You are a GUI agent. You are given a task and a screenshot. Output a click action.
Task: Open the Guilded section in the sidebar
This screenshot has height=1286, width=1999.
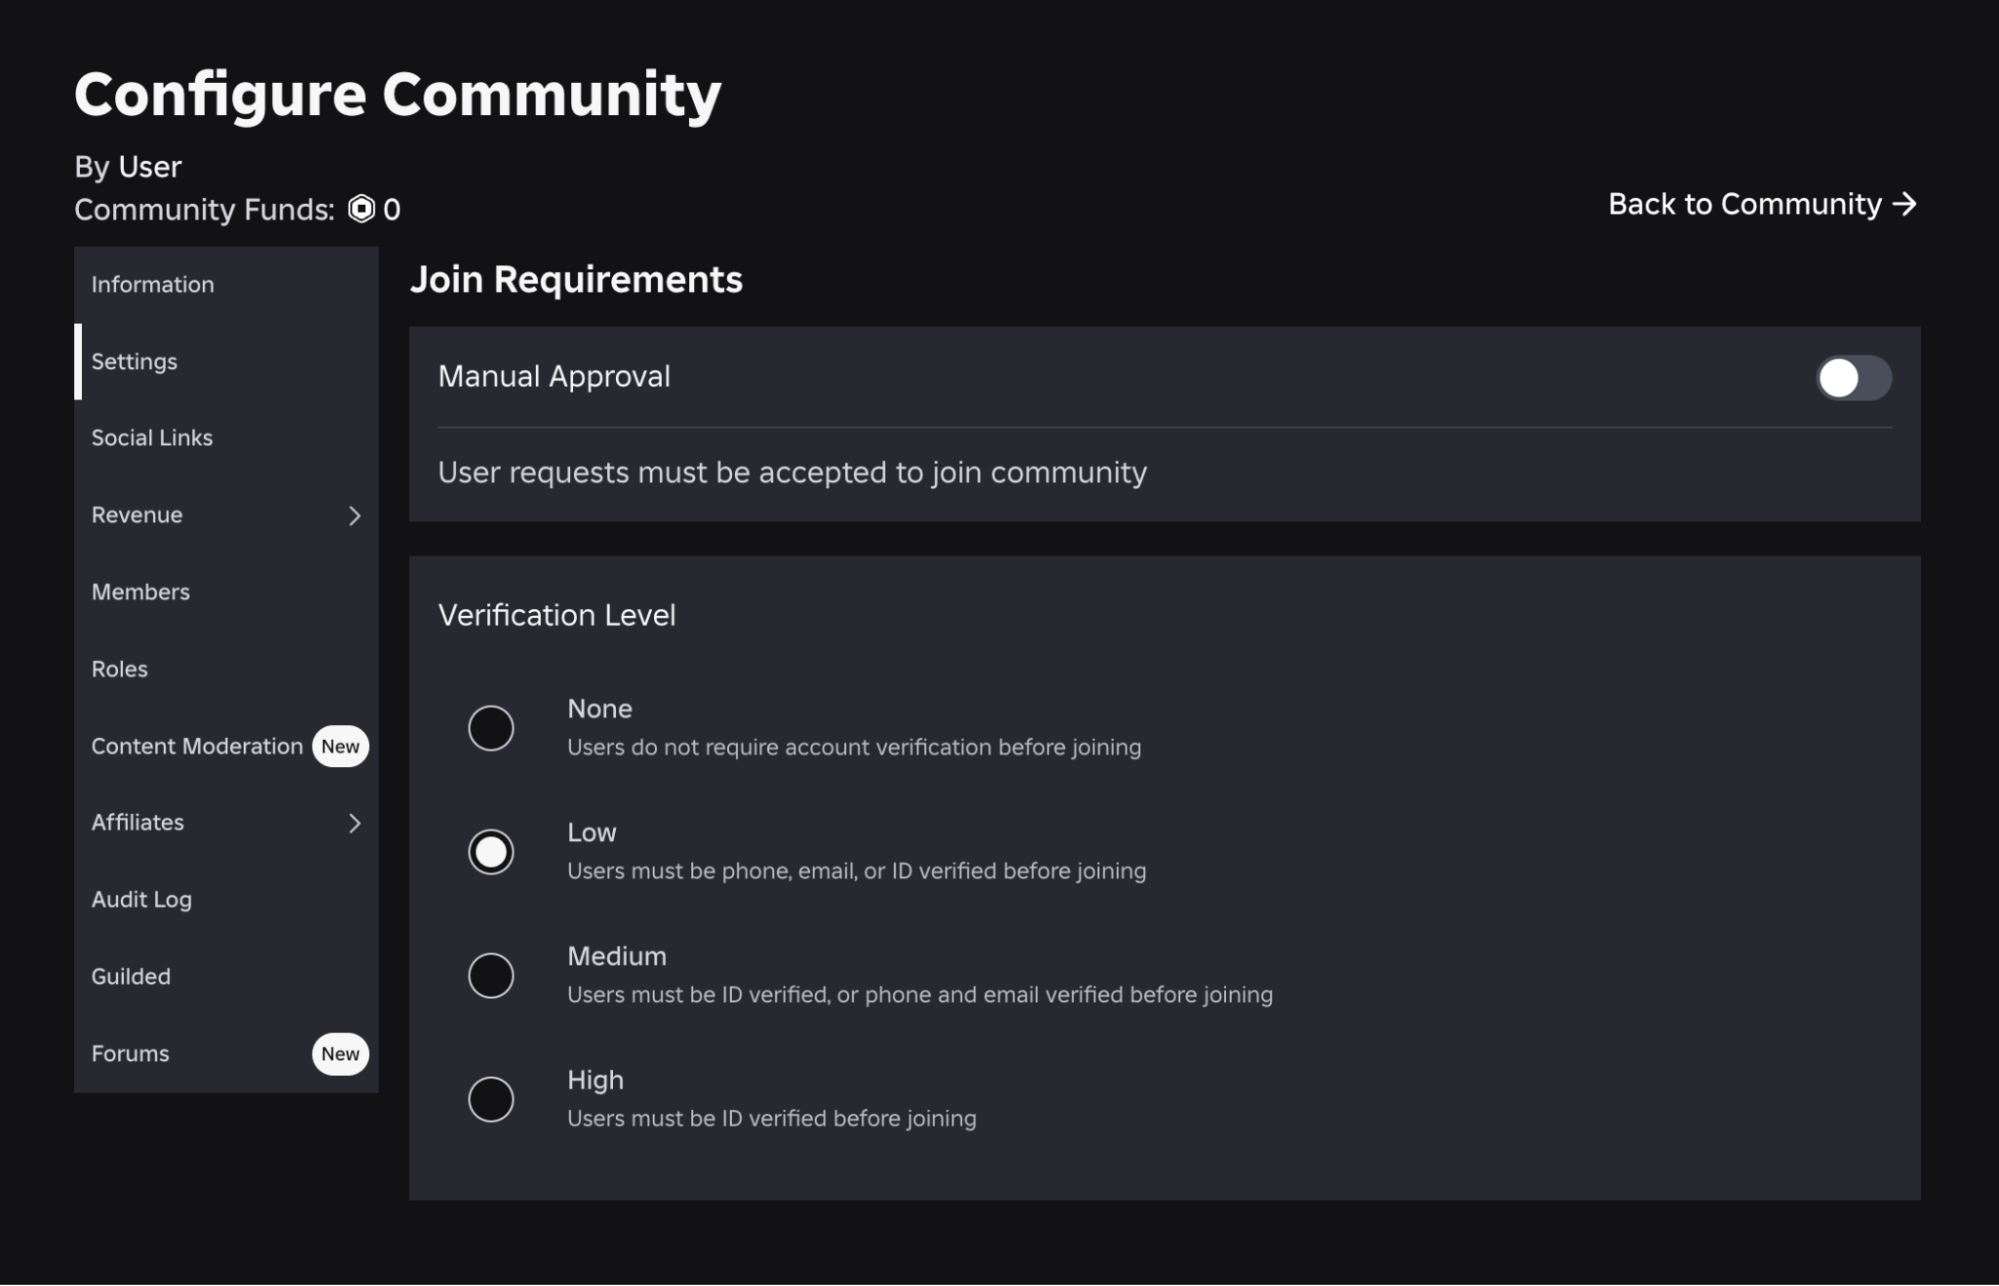[131, 976]
